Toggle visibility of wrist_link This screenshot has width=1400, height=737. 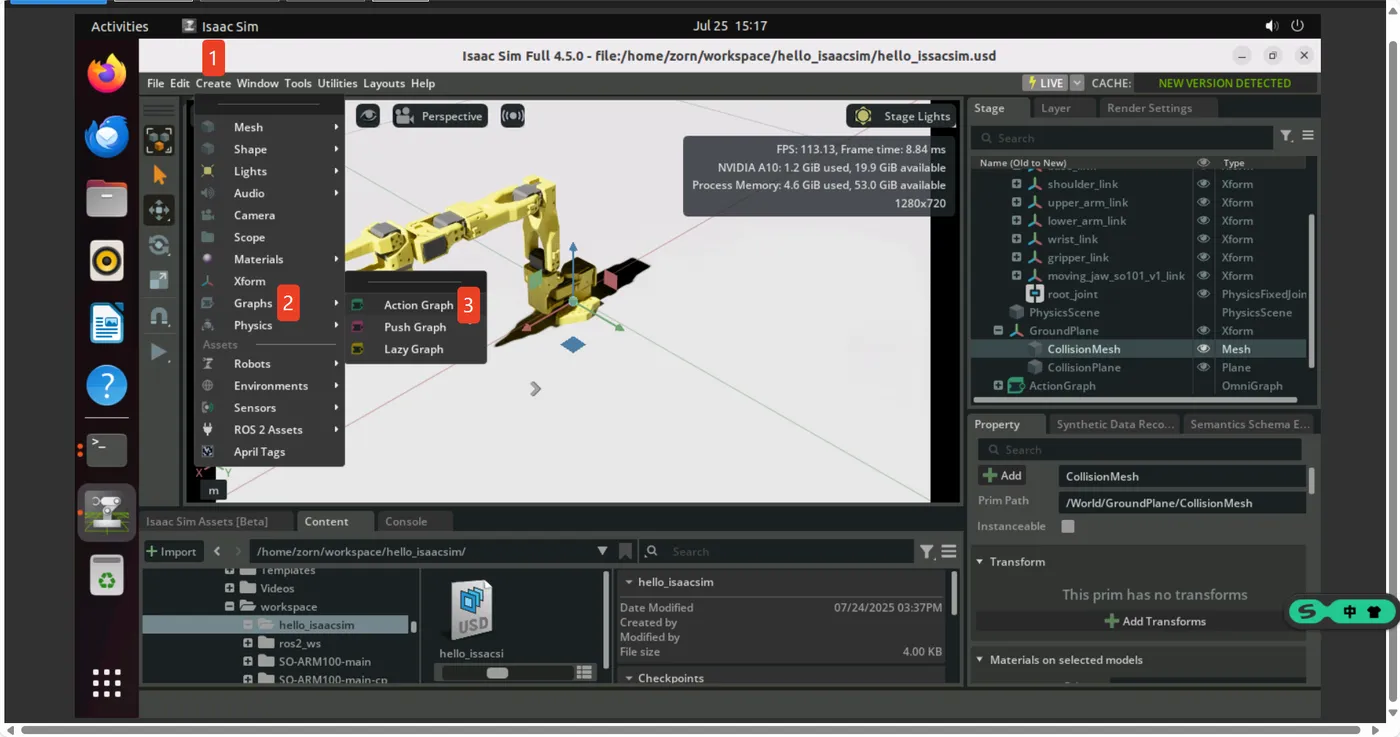point(1203,239)
